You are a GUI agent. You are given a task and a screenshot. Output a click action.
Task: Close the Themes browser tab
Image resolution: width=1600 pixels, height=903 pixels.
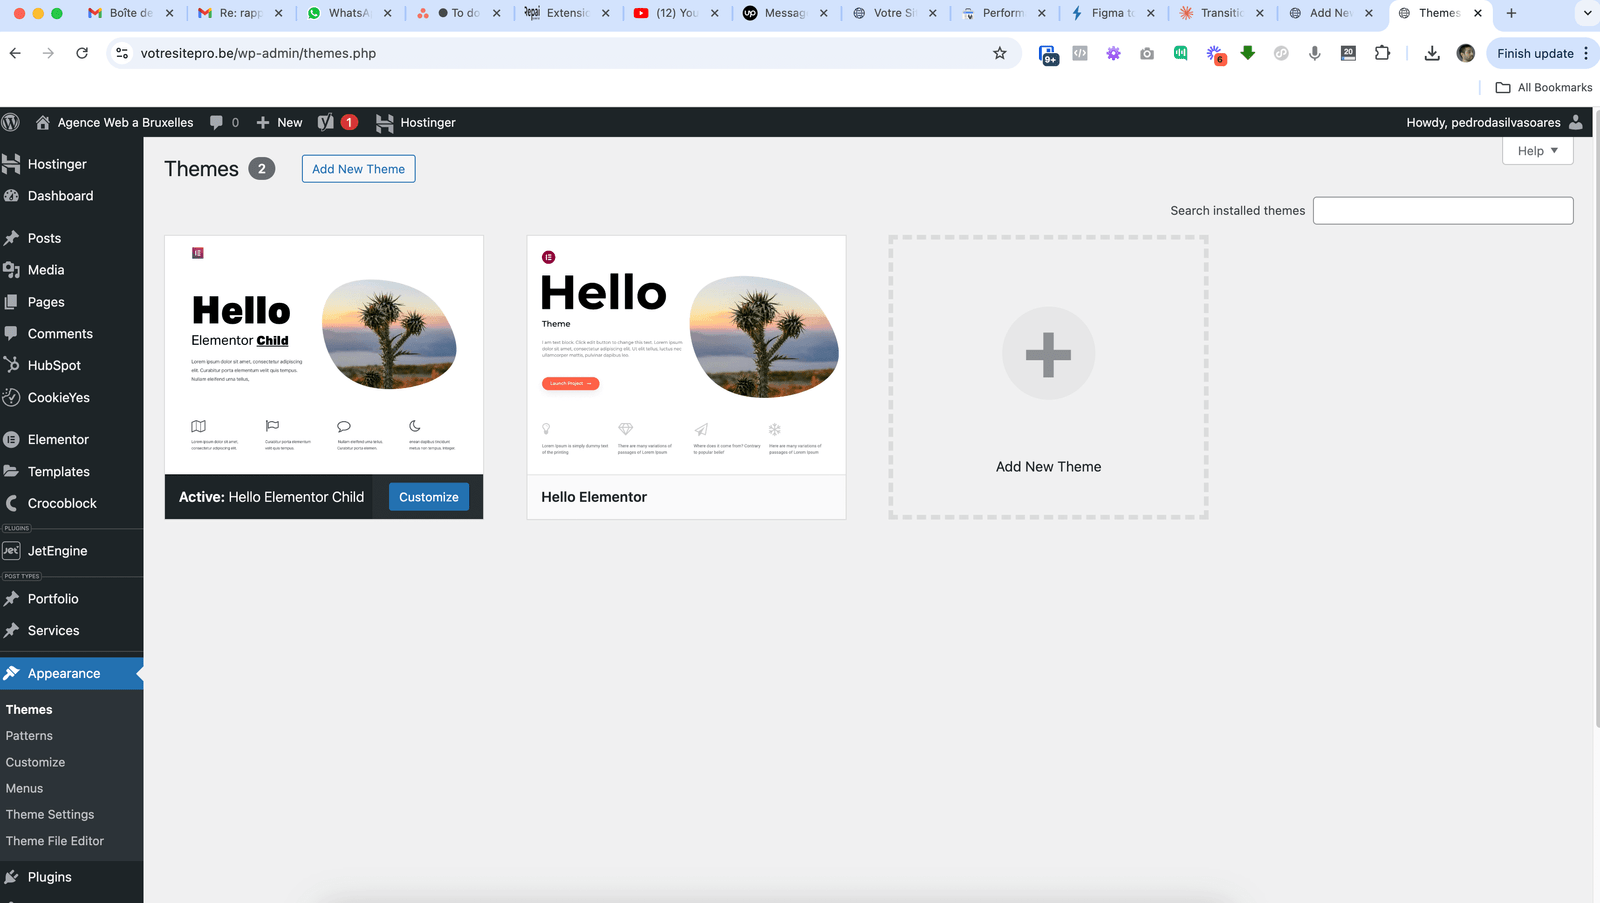(x=1477, y=13)
